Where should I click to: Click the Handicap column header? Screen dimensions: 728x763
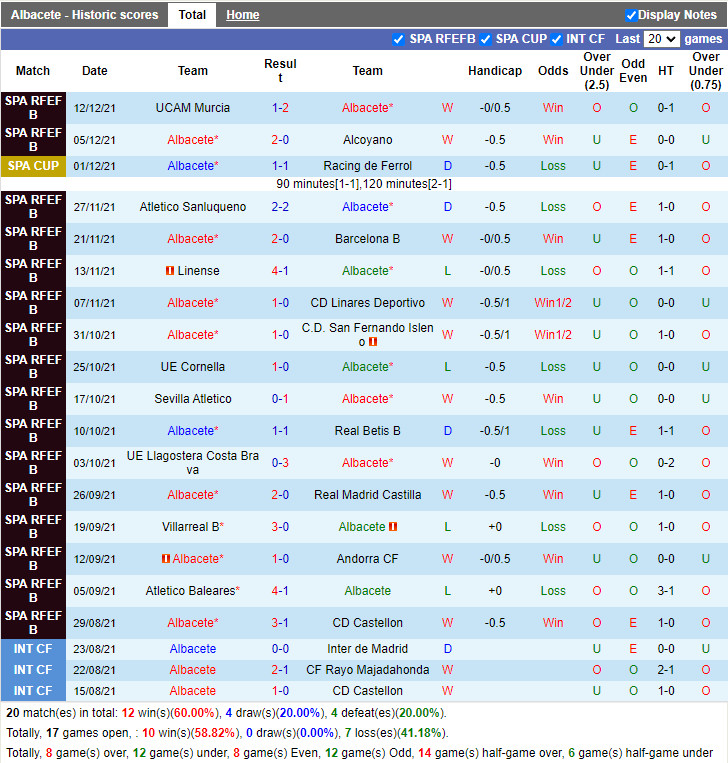click(x=495, y=71)
